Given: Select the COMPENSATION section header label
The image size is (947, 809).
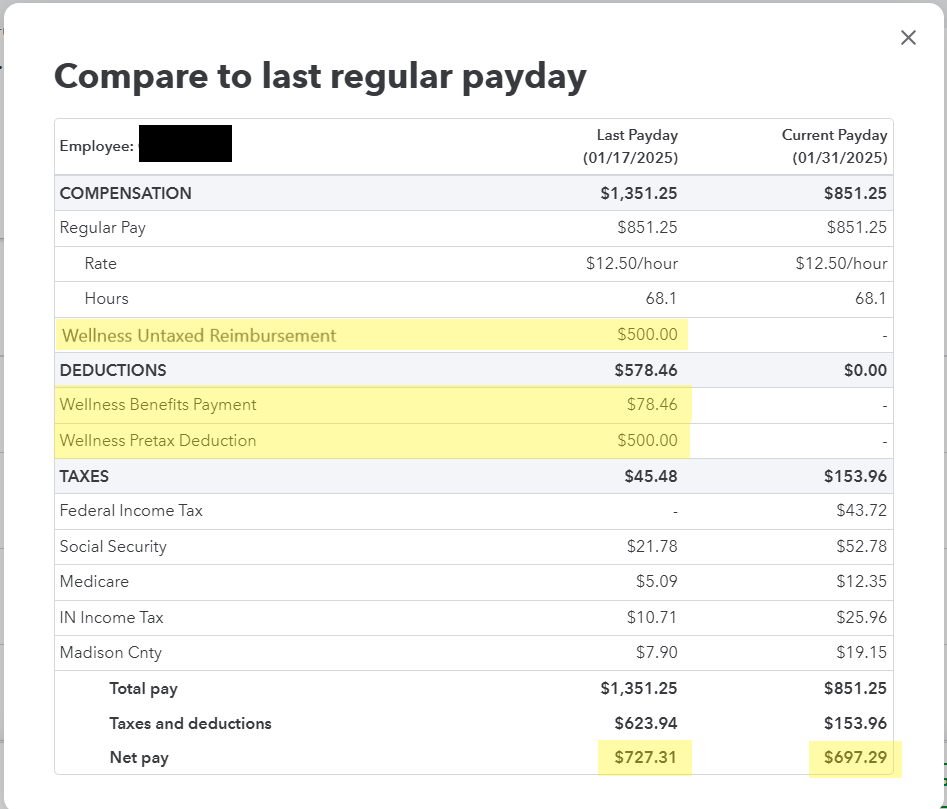Looking at the screenshot, I should coord(125,193).
